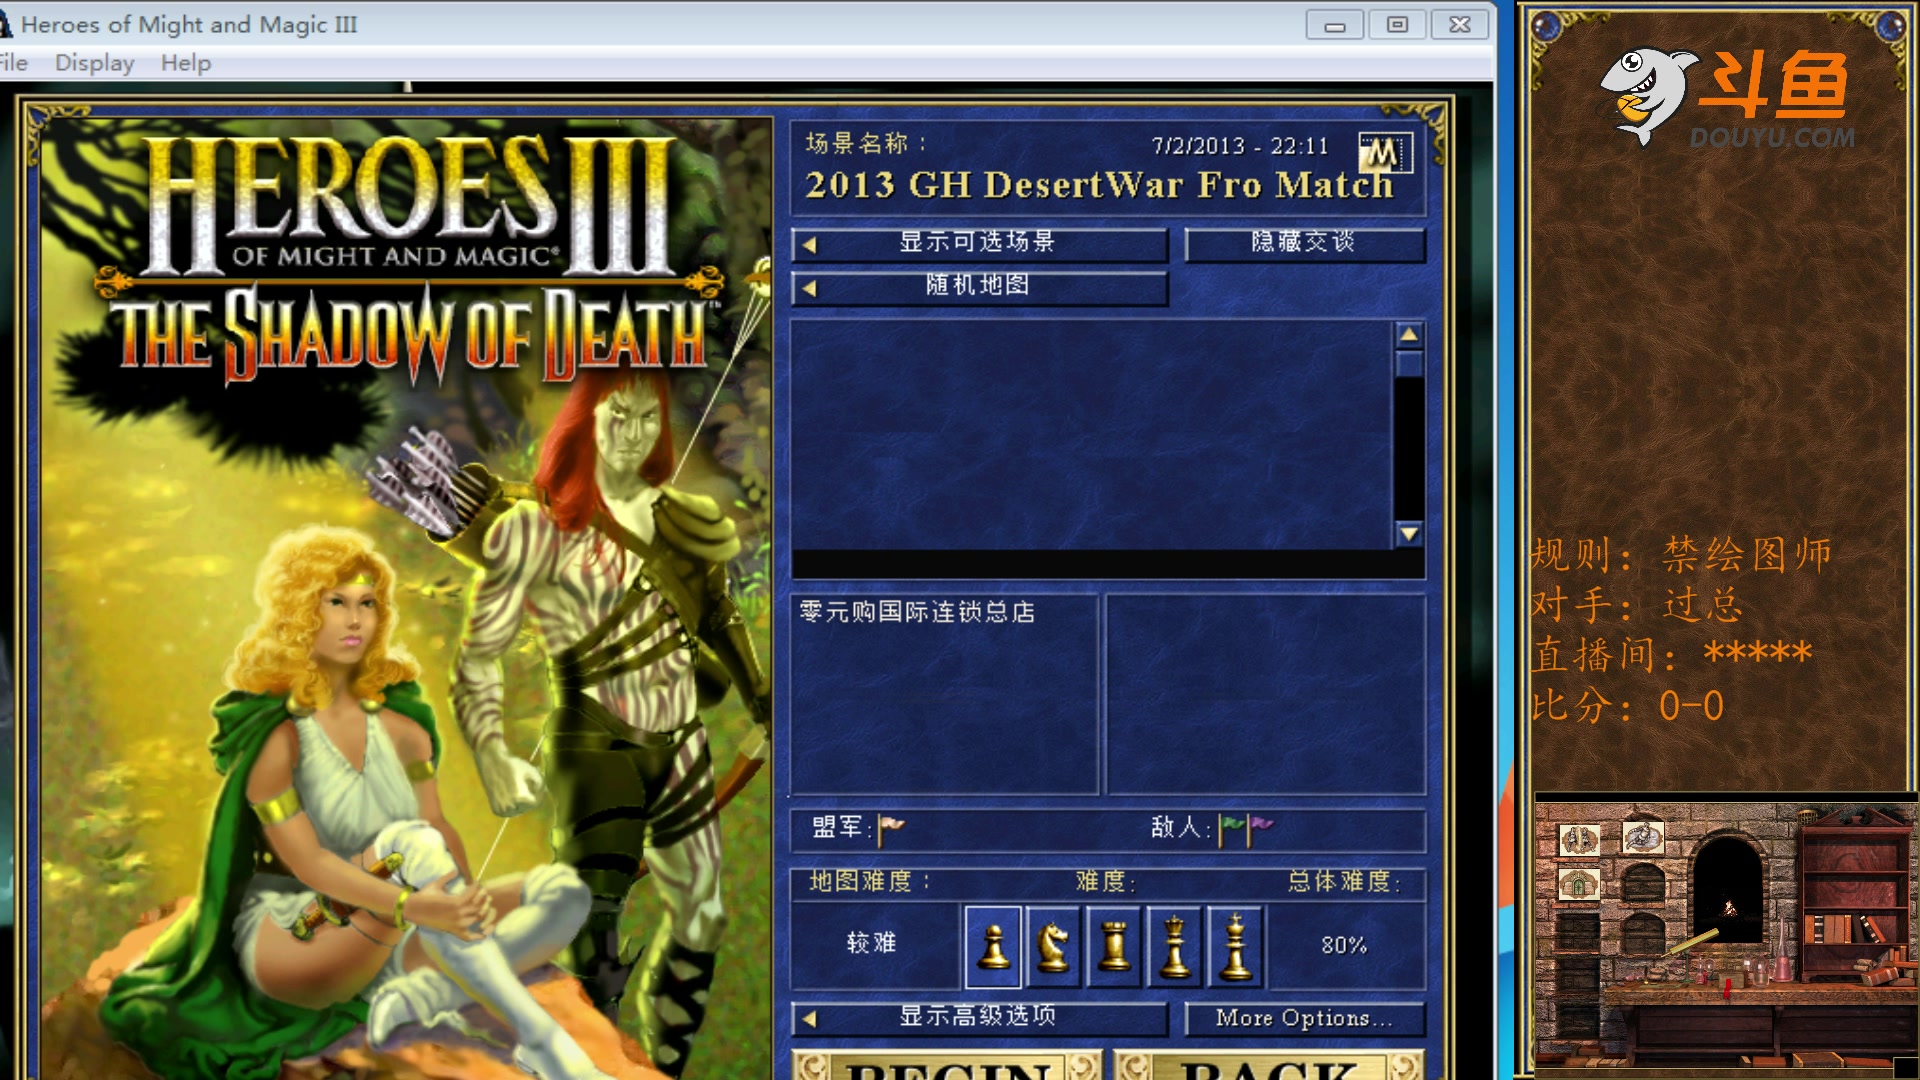Viewport: 1920px width, 1080px height.
Task: Click the 零元购国际连锁总店 player name
Action: [x=917, y=611]
